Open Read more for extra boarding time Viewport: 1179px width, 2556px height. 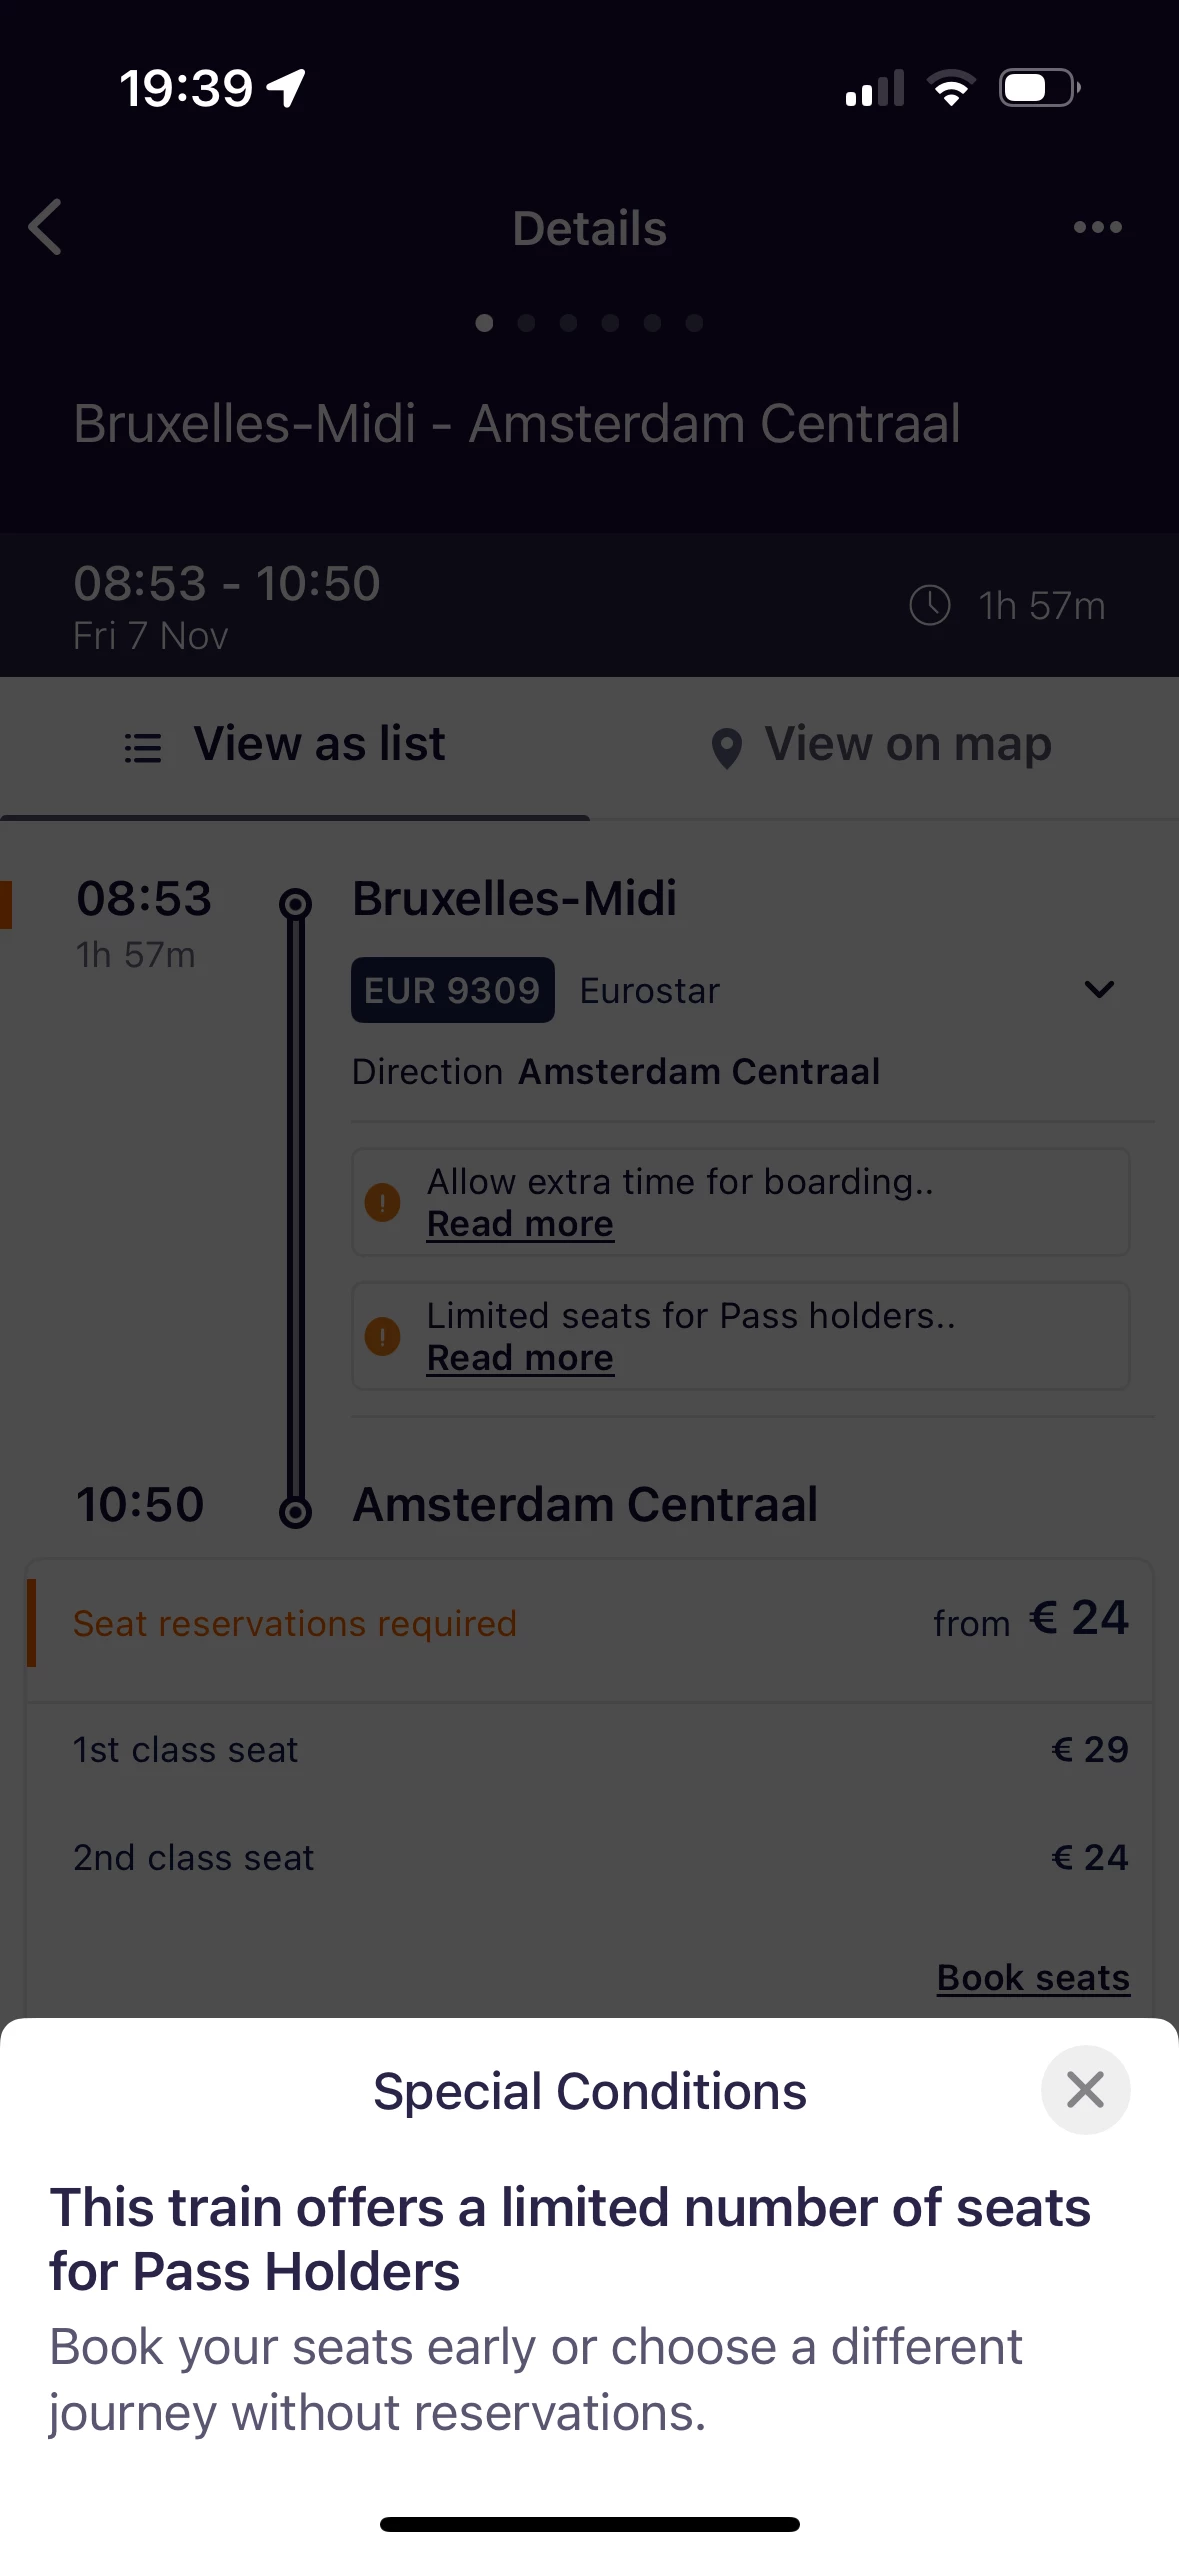coord(520,1224)
